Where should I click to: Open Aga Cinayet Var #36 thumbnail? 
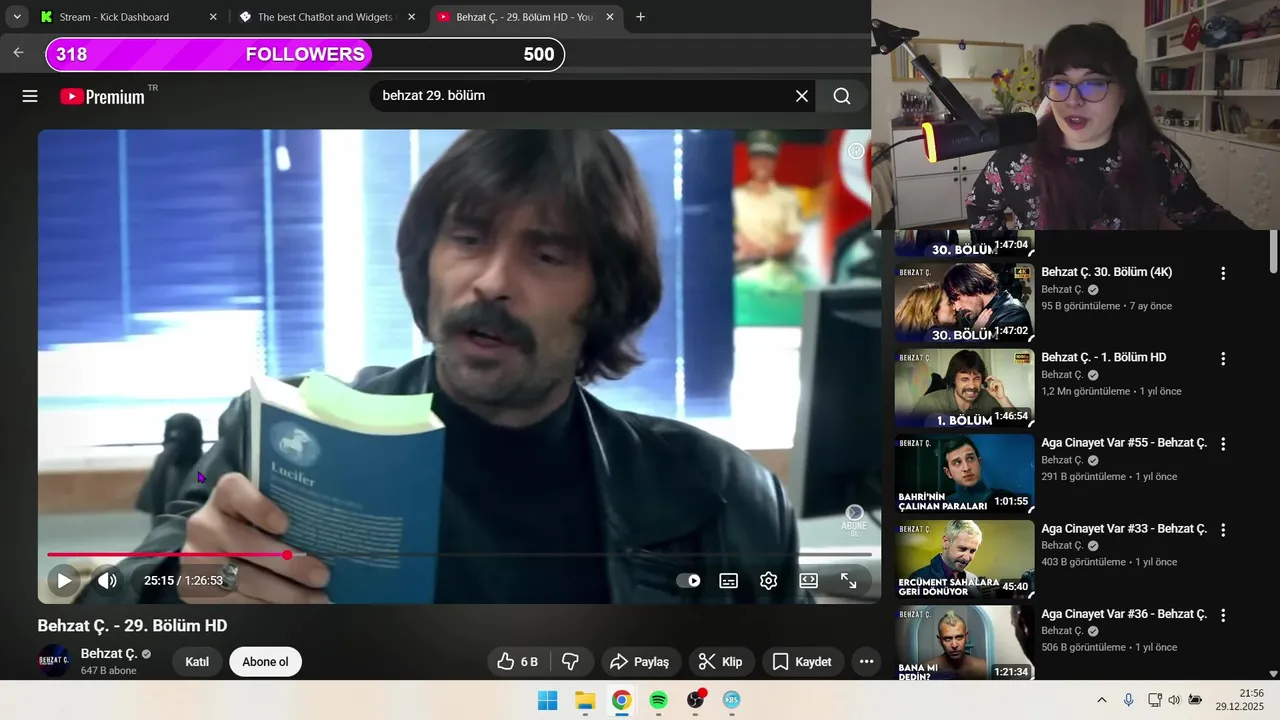pos(964,642)
